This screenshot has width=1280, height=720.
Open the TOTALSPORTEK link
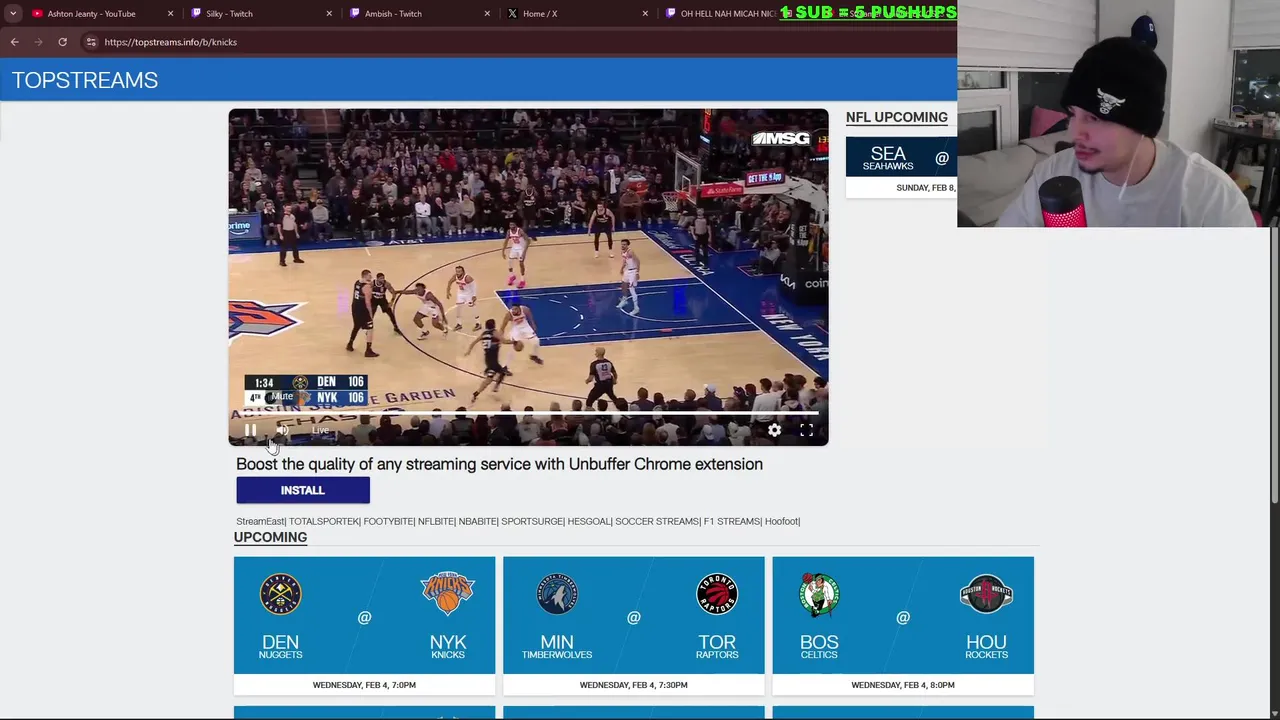point(323,521)
